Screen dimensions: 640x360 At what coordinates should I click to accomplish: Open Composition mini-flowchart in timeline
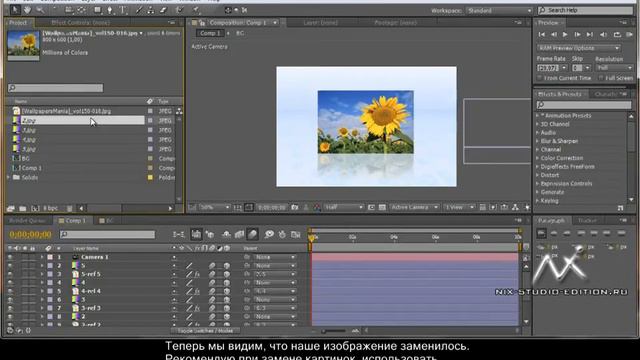(x=178, y=234)
